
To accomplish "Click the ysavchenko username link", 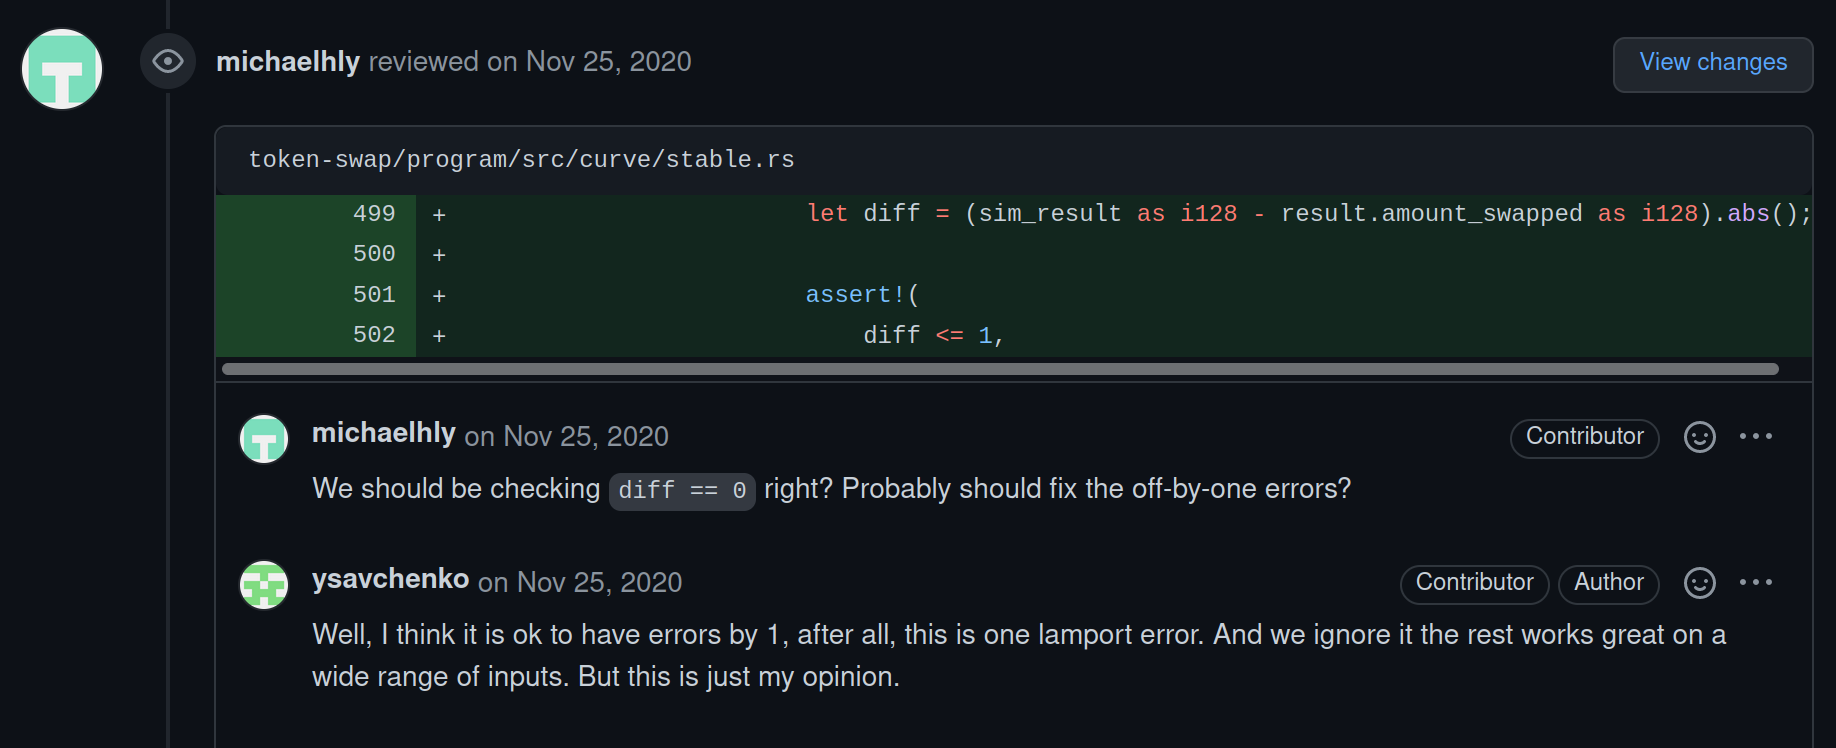I will (x=390, y=580).
